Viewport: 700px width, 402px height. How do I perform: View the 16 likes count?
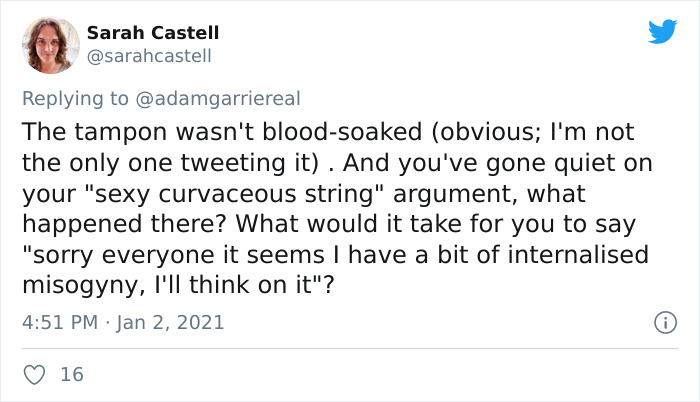click(x=71, y=374)
